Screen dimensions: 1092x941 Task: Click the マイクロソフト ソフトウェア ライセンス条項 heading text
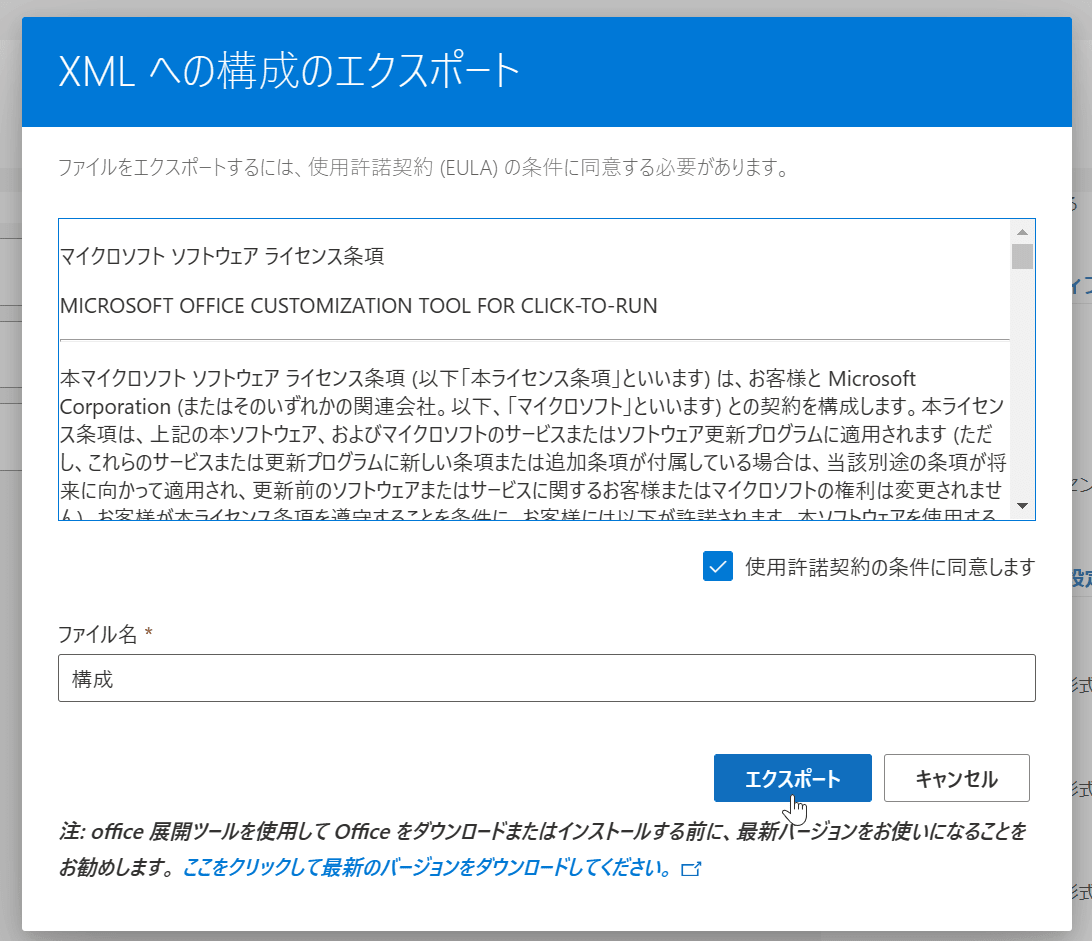point(222,256)
